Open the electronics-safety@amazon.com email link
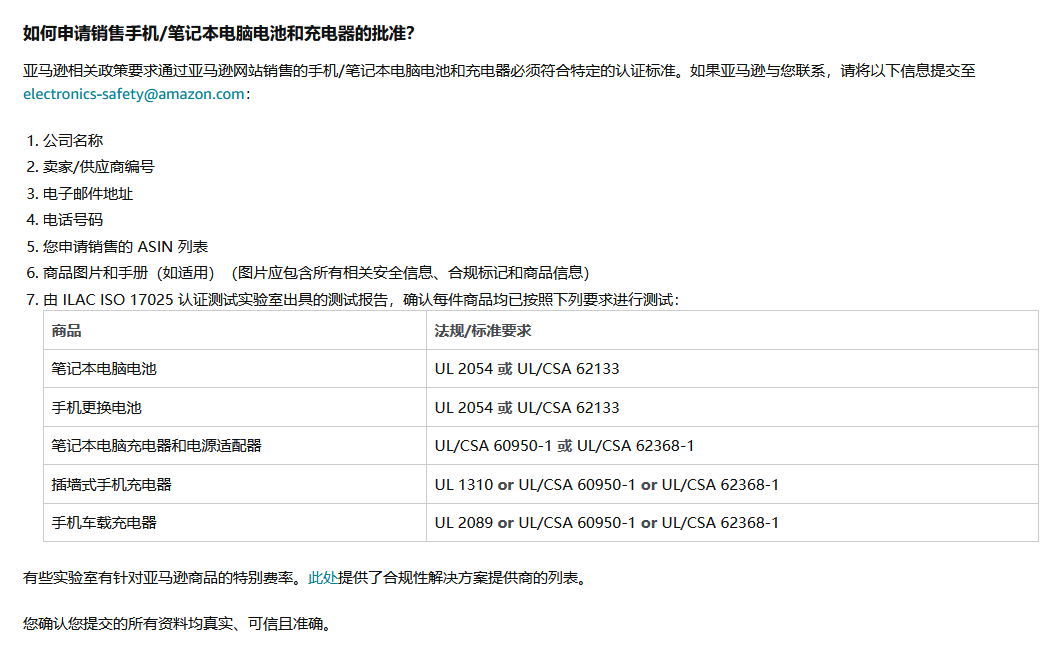The height and width of the screenshot is (645, 1054). pyautogui.click(x=134, y=94)
